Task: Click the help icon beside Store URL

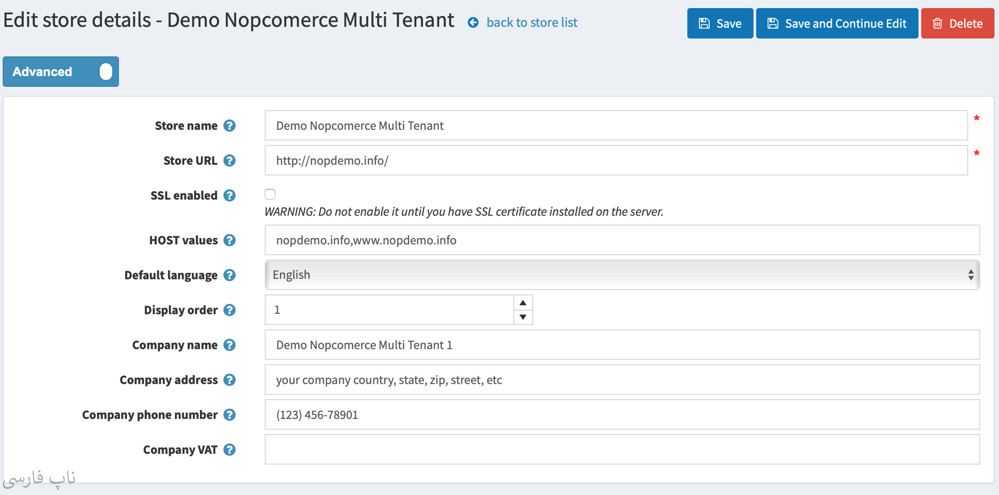Action: point(229,161)
